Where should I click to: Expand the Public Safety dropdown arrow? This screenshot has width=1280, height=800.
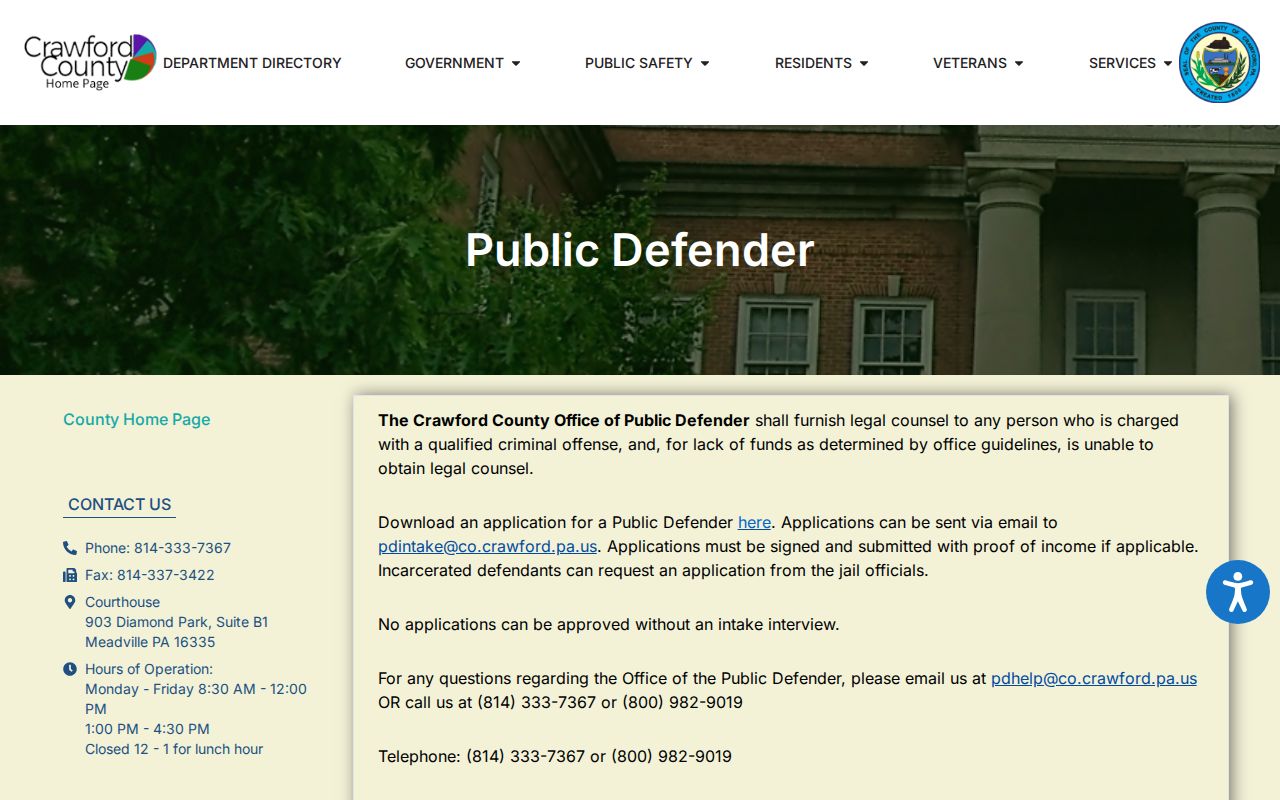pyautogui.click(x=705, y=63)
